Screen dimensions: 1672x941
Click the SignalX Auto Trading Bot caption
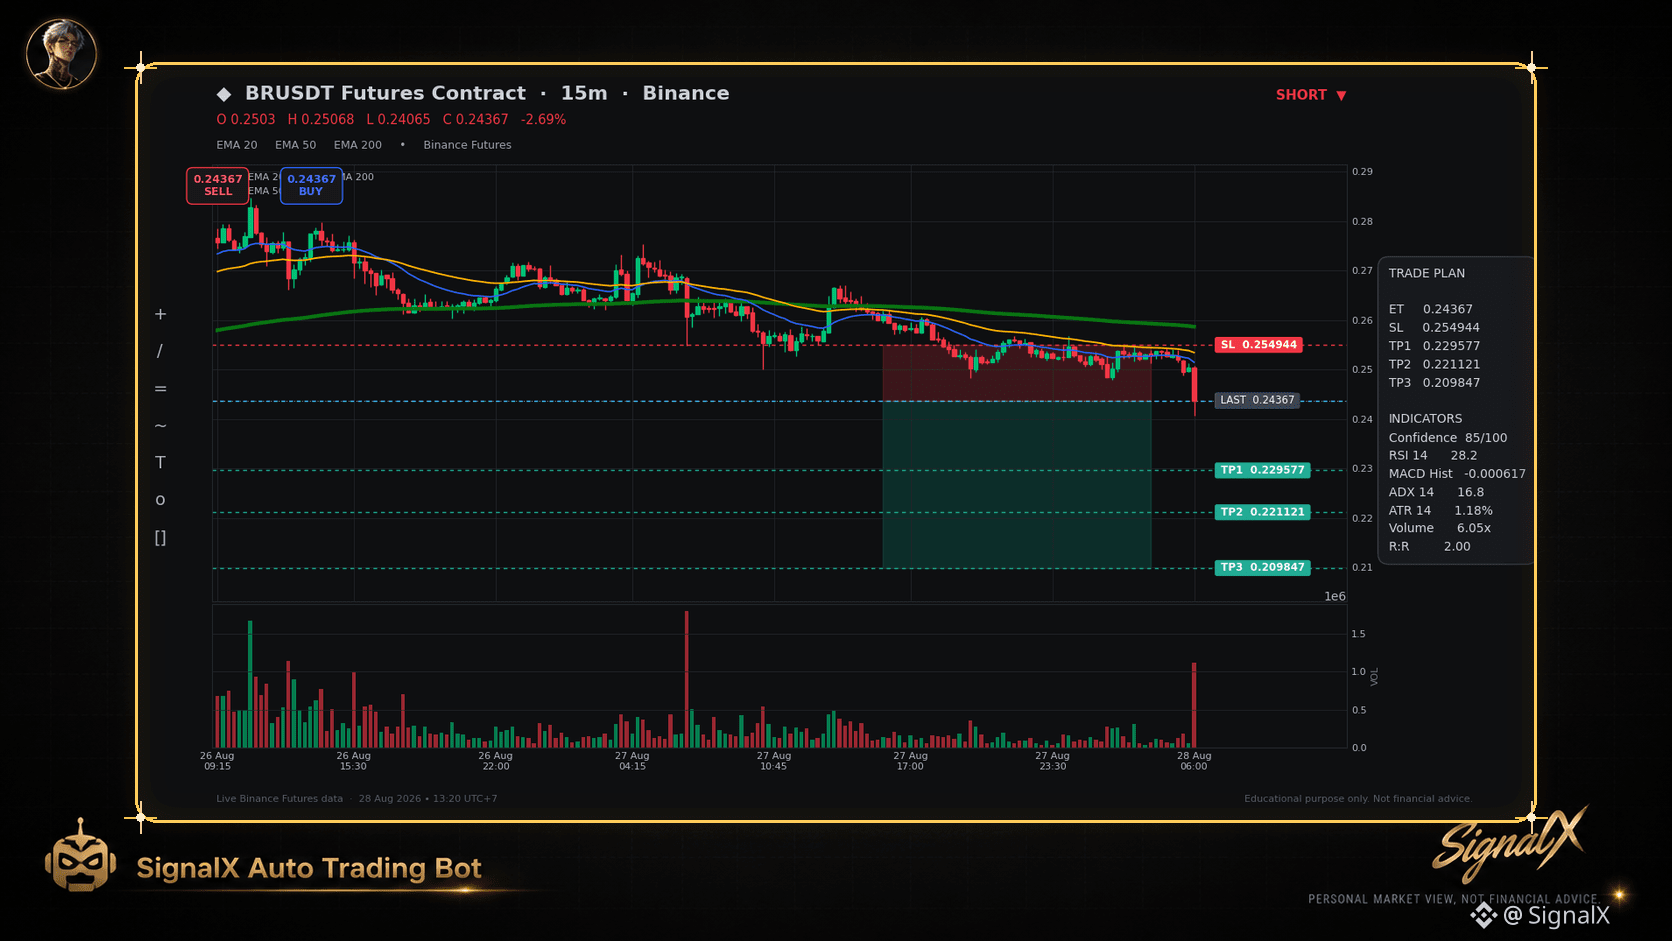pyautogui.click(x=309, y=868)
